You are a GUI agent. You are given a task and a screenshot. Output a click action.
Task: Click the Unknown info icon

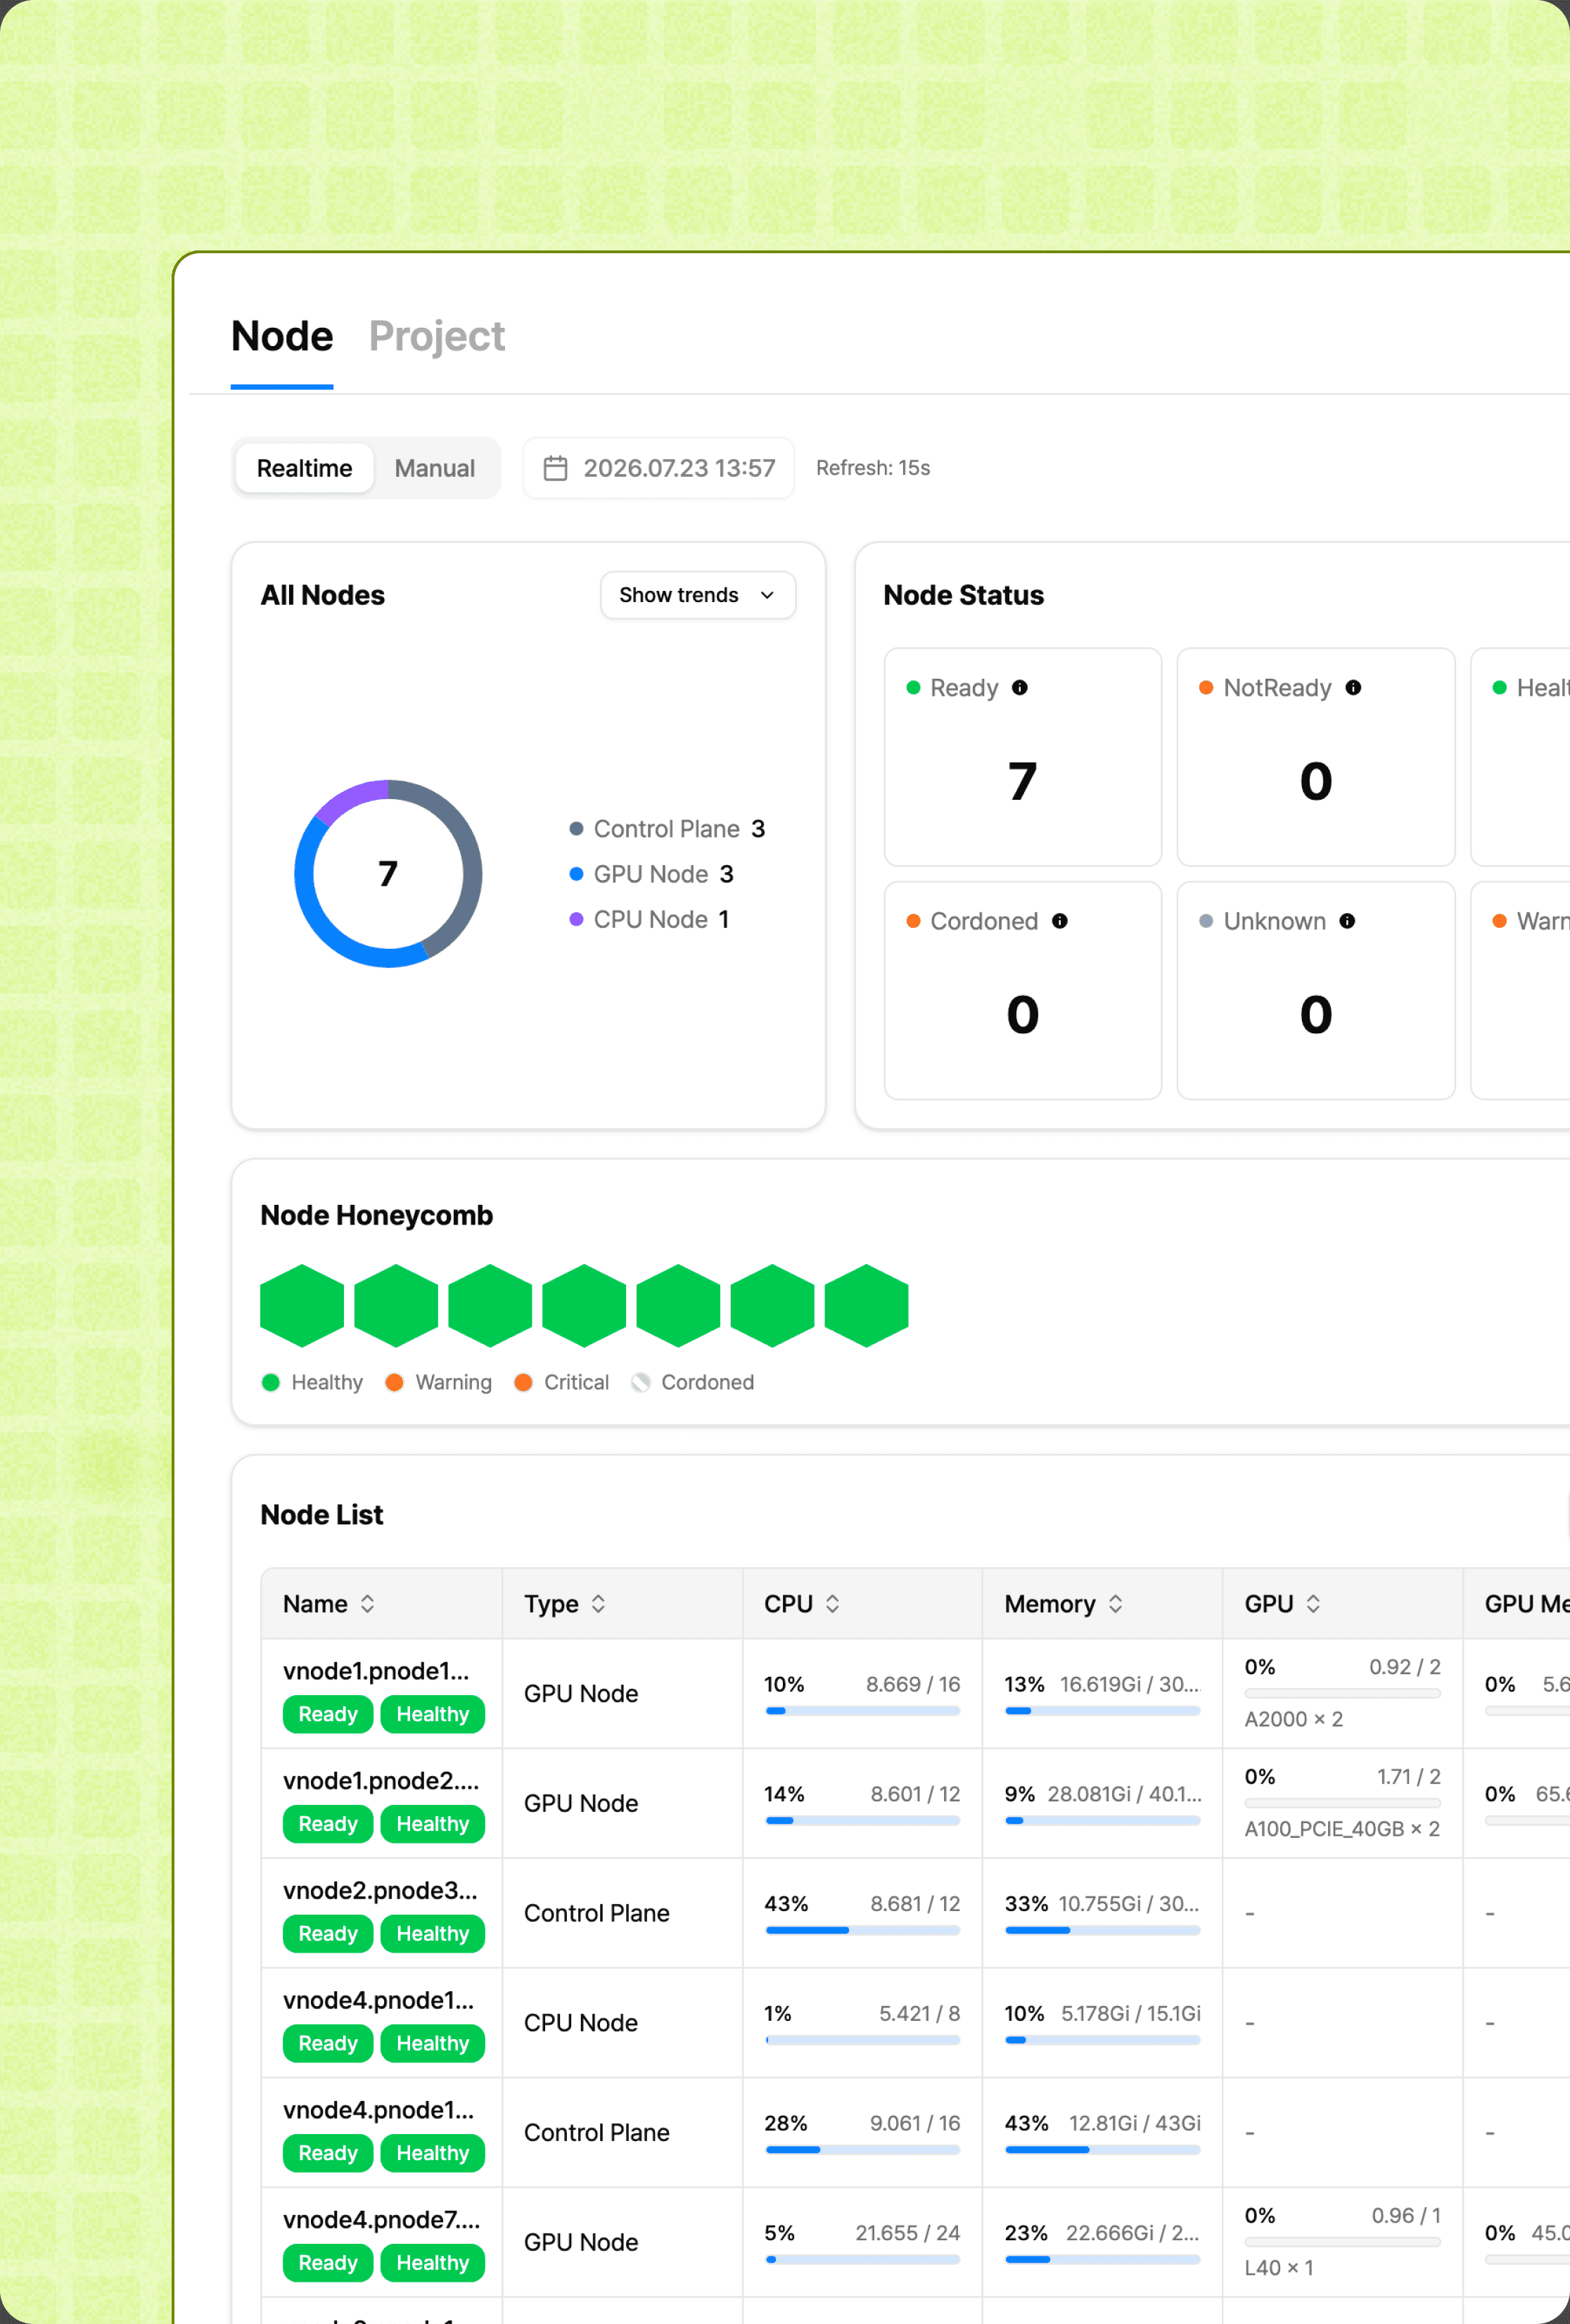click(1346, 921)
